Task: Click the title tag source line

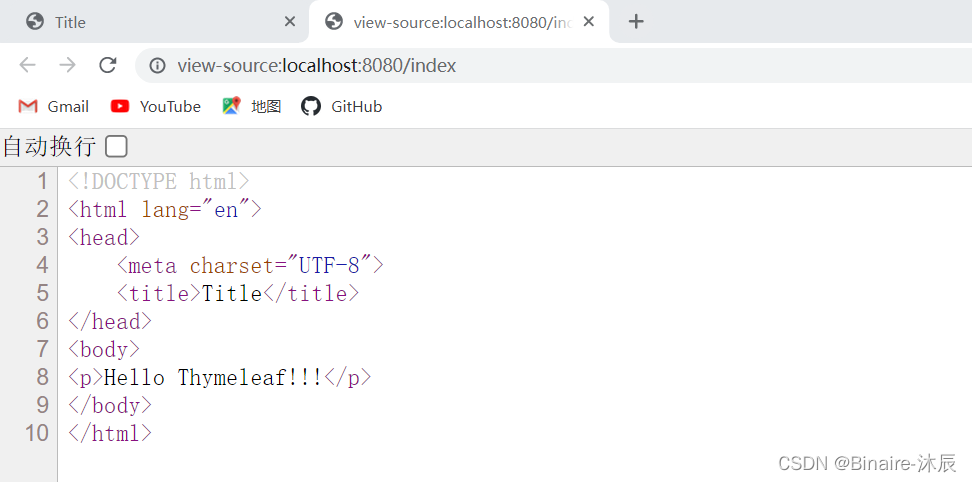Action: point(237,293)
